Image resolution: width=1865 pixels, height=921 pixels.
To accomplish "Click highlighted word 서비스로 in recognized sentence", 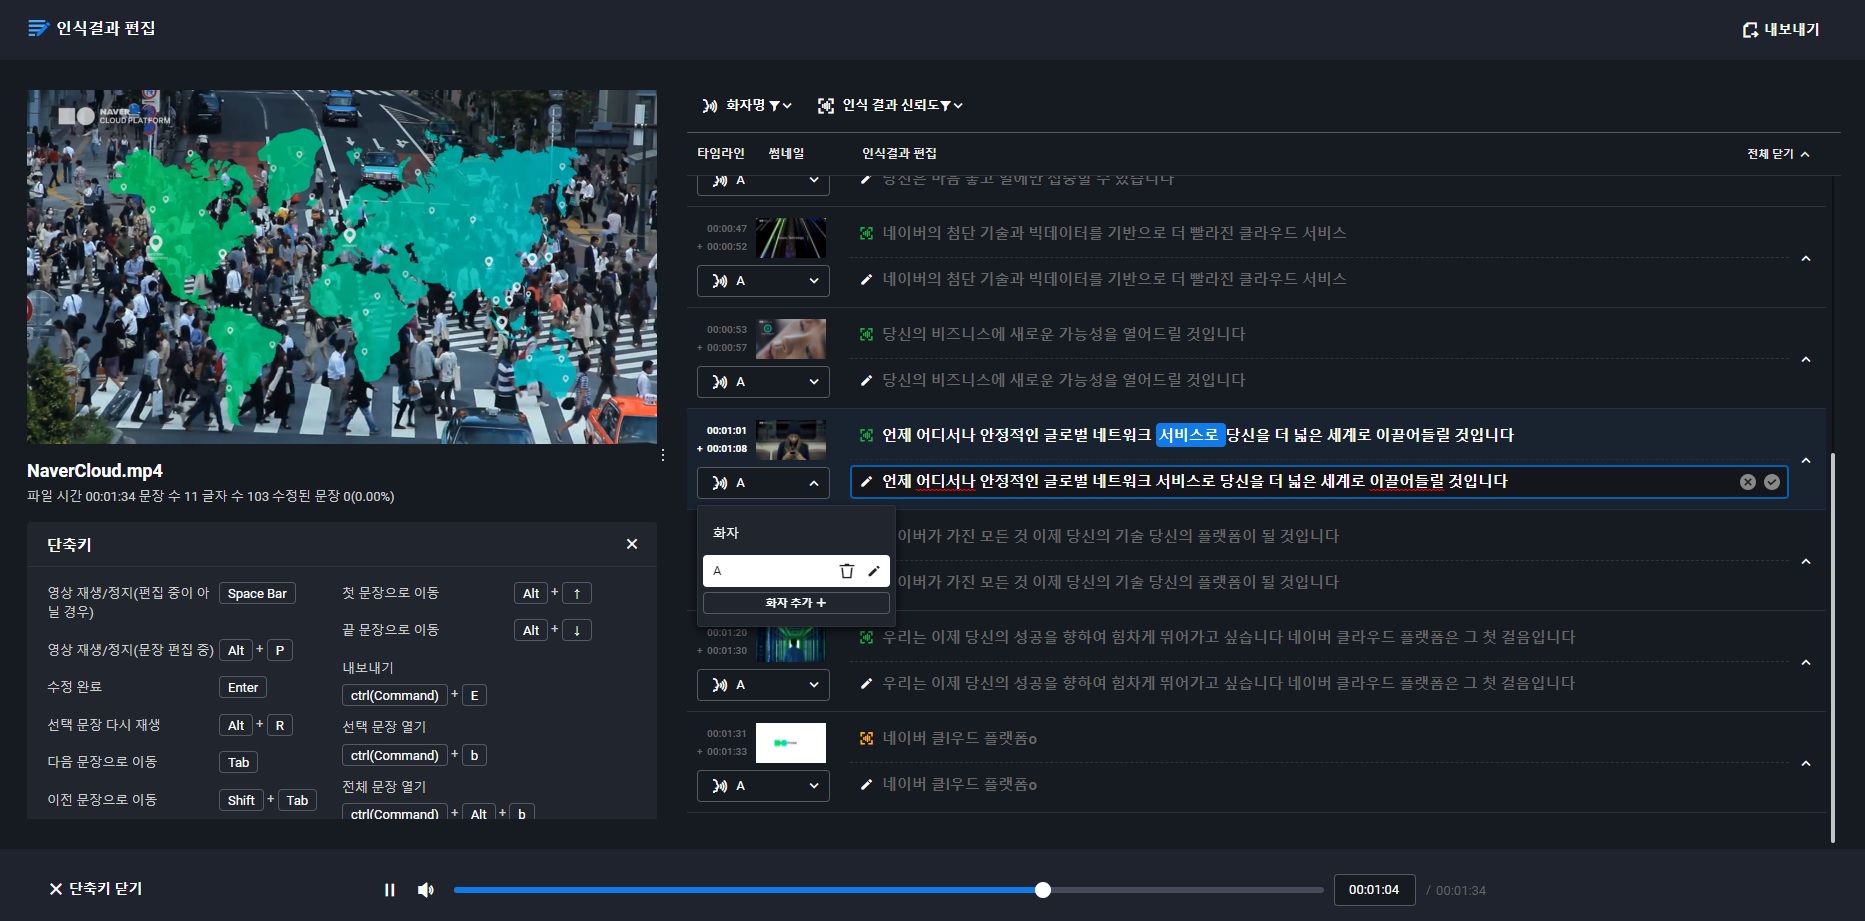I will click(1189, 435).
